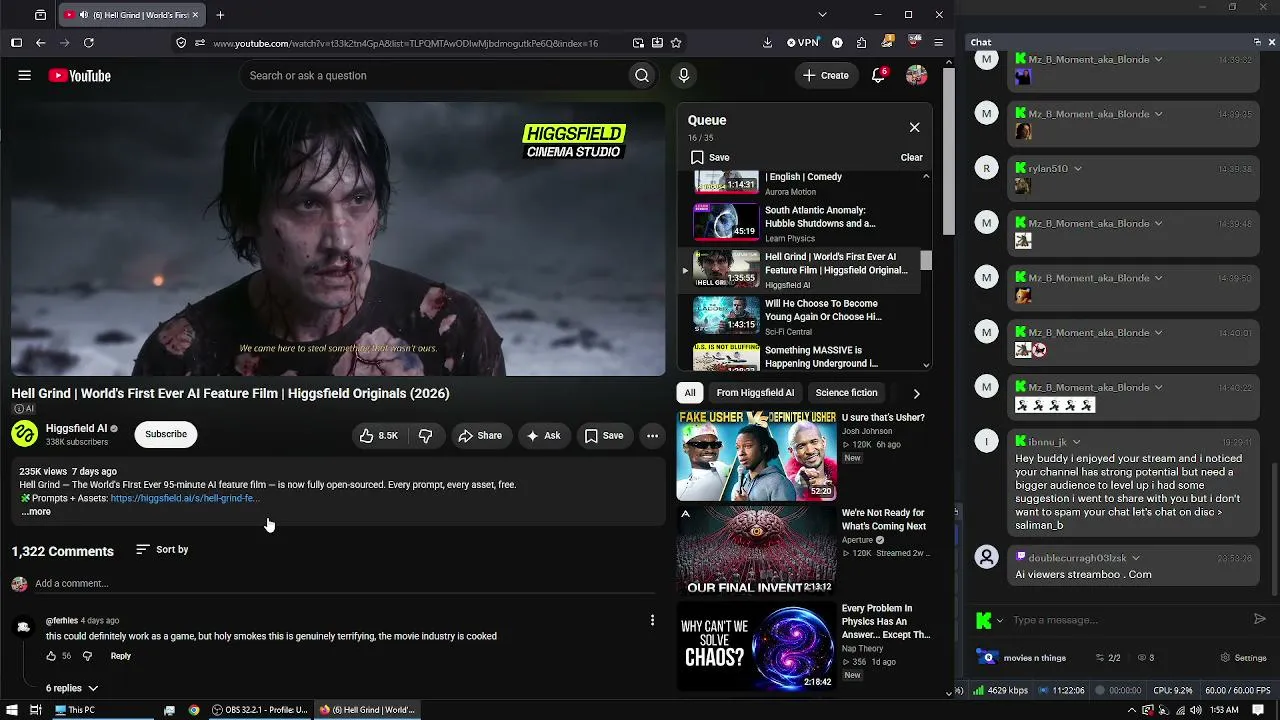Go back in the browser
The height and width of the screenshot is (720, 1280).
(x=40, y=43)
